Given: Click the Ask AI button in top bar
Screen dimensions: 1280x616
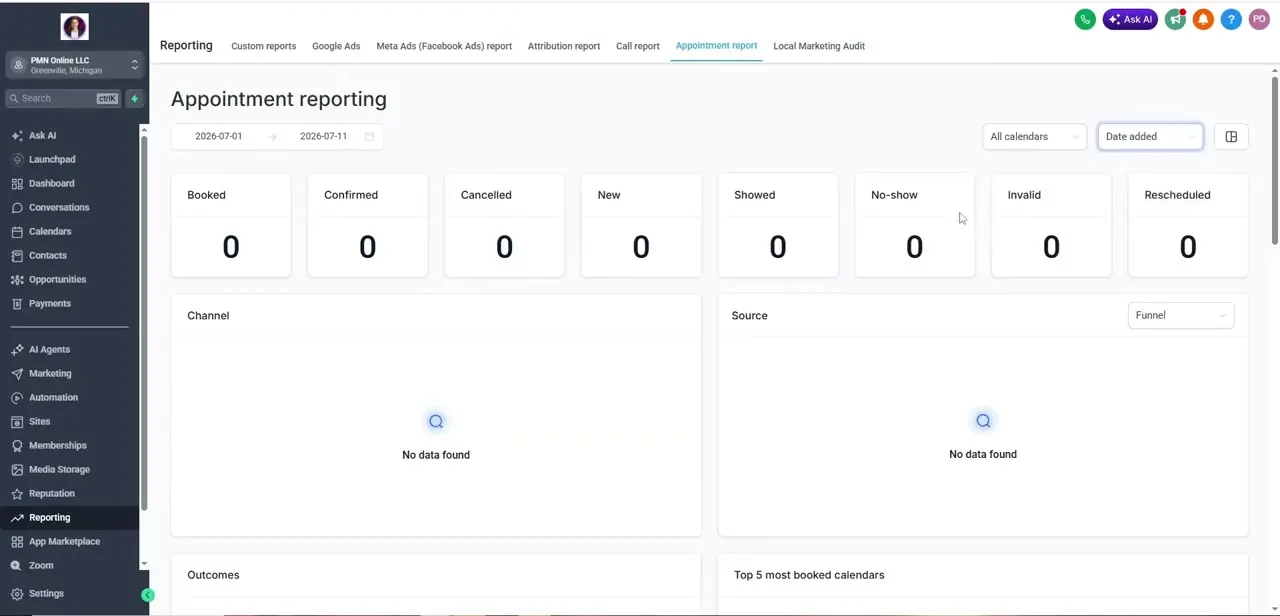Looking at the screenshot, I should 1130,19.
